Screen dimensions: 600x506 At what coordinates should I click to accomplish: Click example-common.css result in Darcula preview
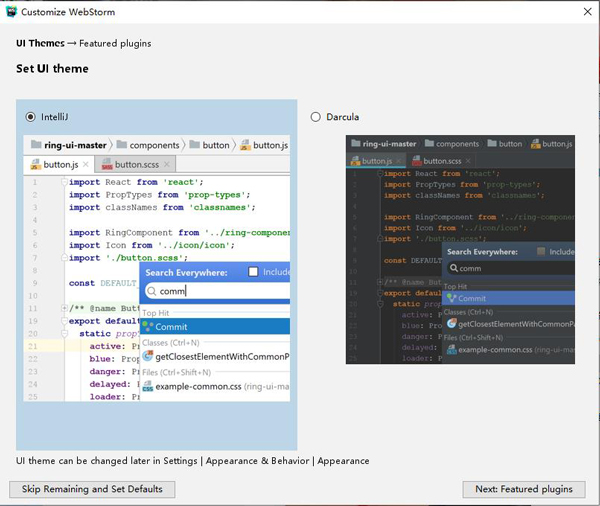(x=509, y=349)
